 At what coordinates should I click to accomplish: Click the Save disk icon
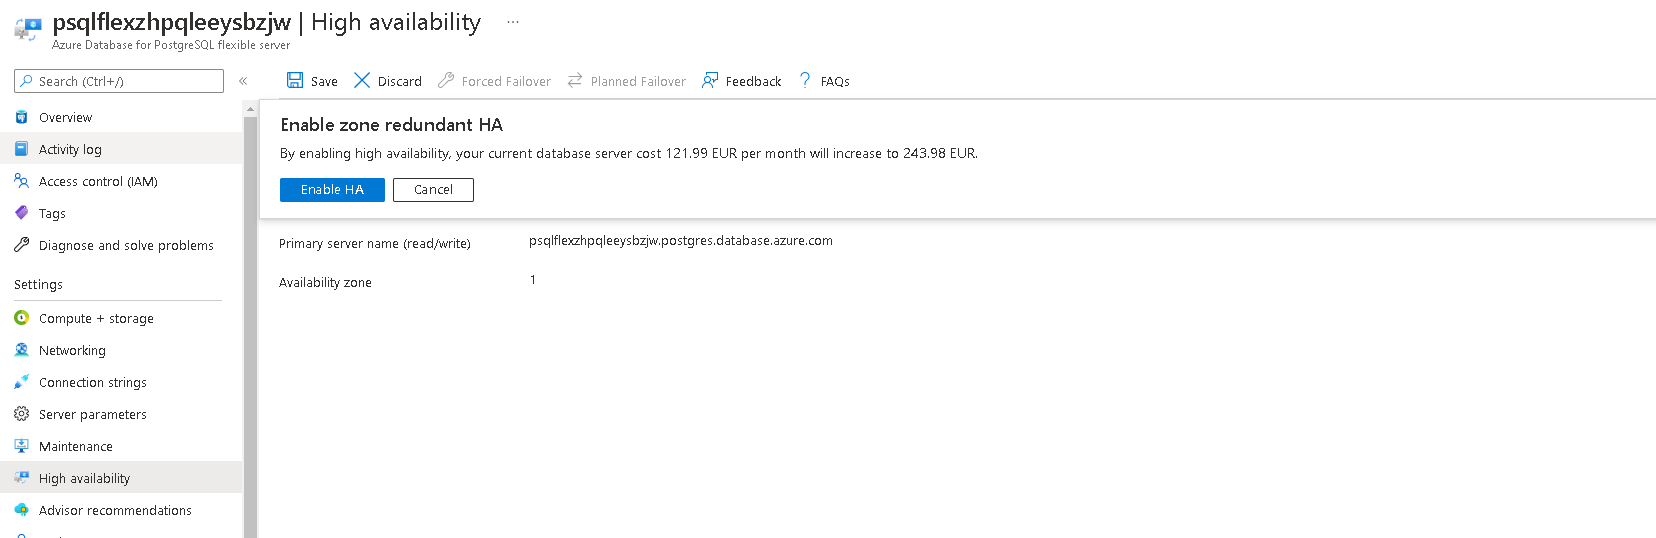coord(295,80)
